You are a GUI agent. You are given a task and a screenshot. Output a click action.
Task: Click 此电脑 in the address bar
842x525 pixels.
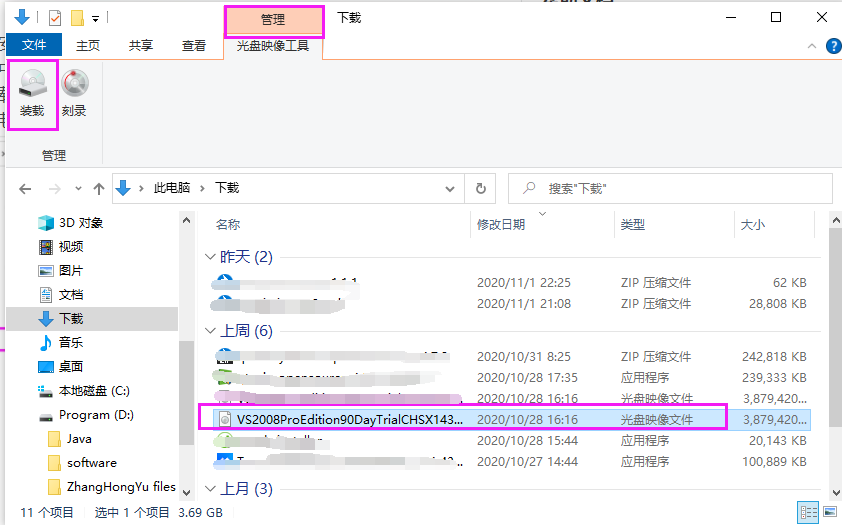point(172,188)
